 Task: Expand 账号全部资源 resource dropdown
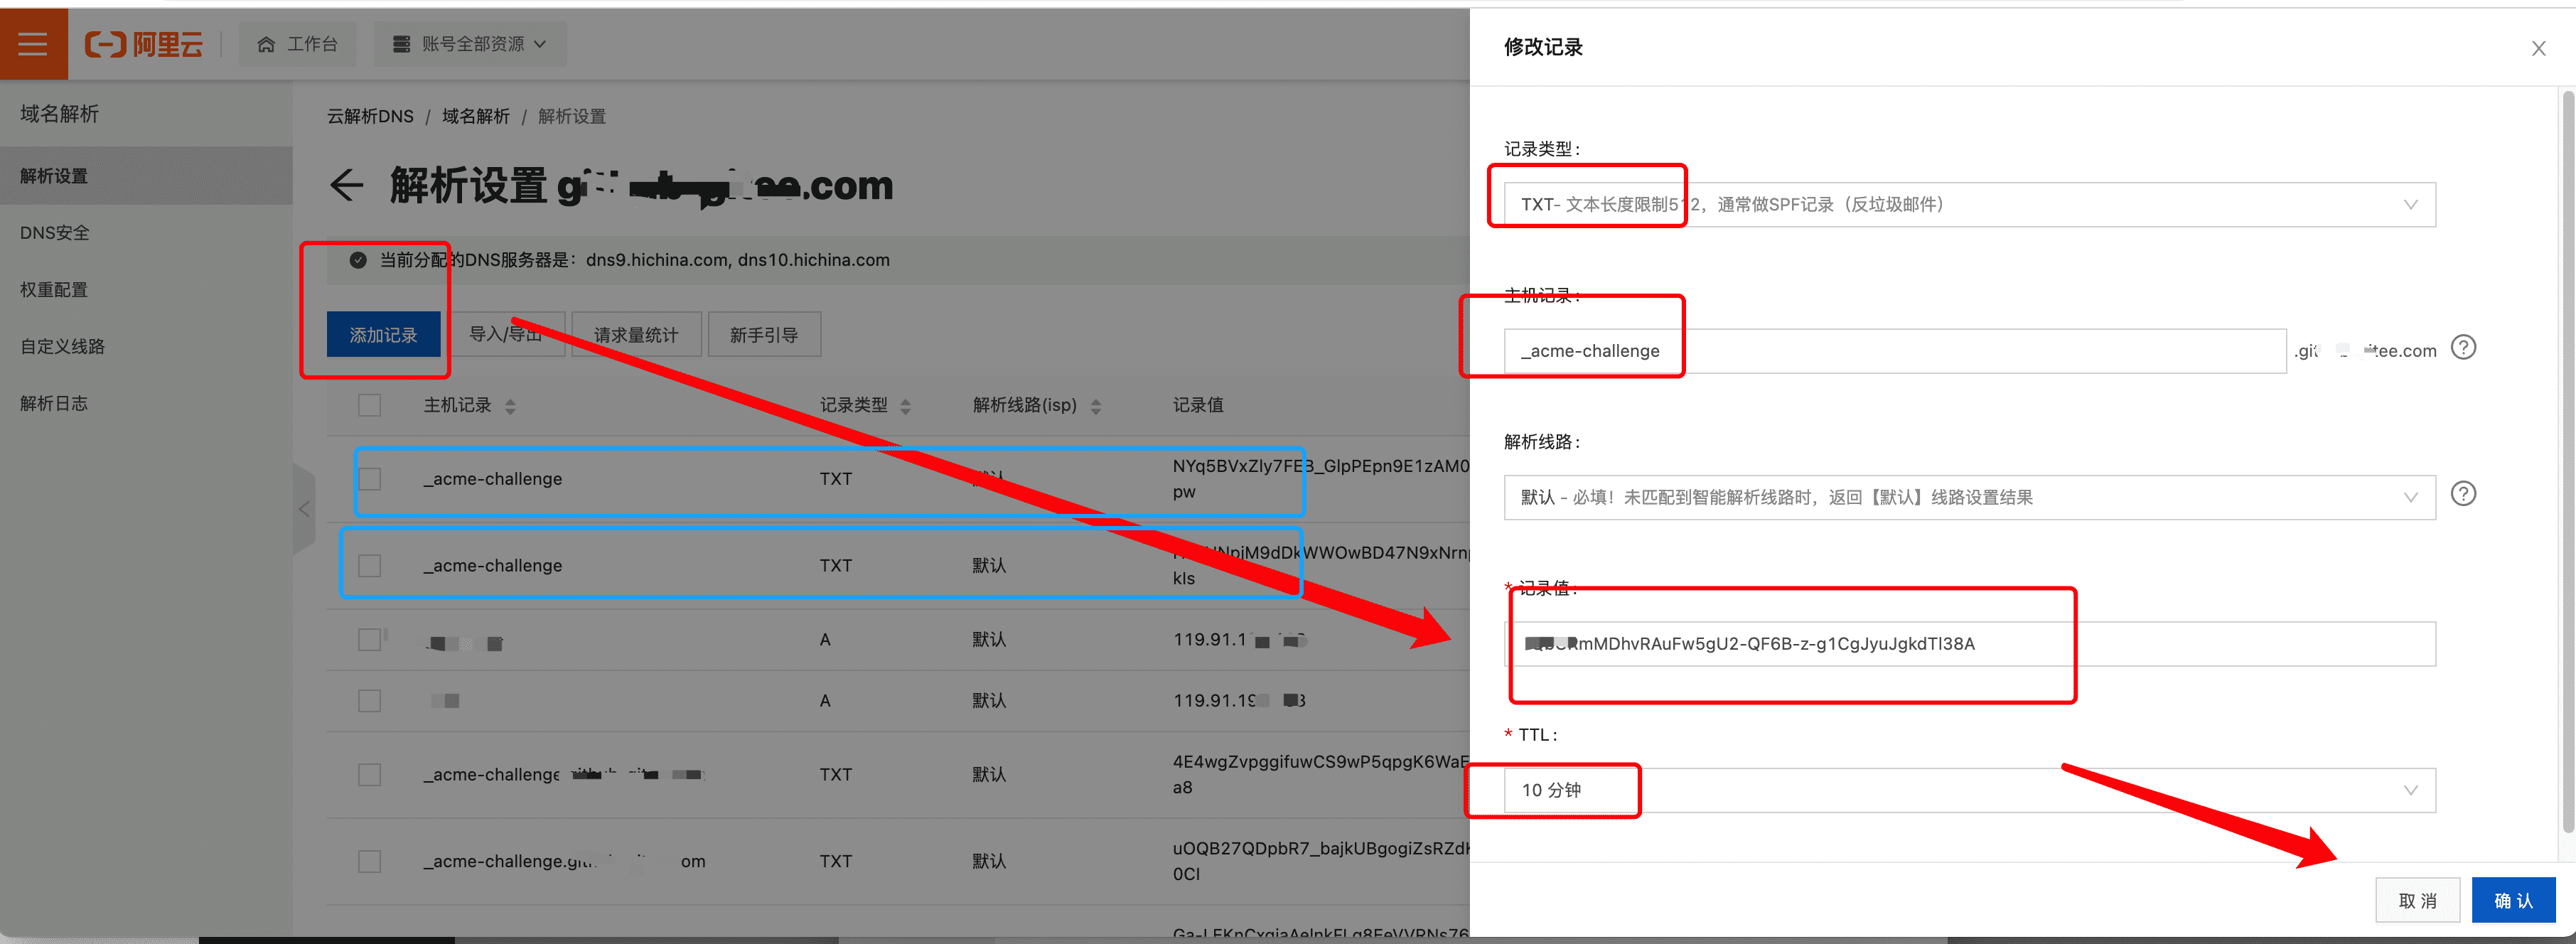pyautogui.click(x=470, y=44)
